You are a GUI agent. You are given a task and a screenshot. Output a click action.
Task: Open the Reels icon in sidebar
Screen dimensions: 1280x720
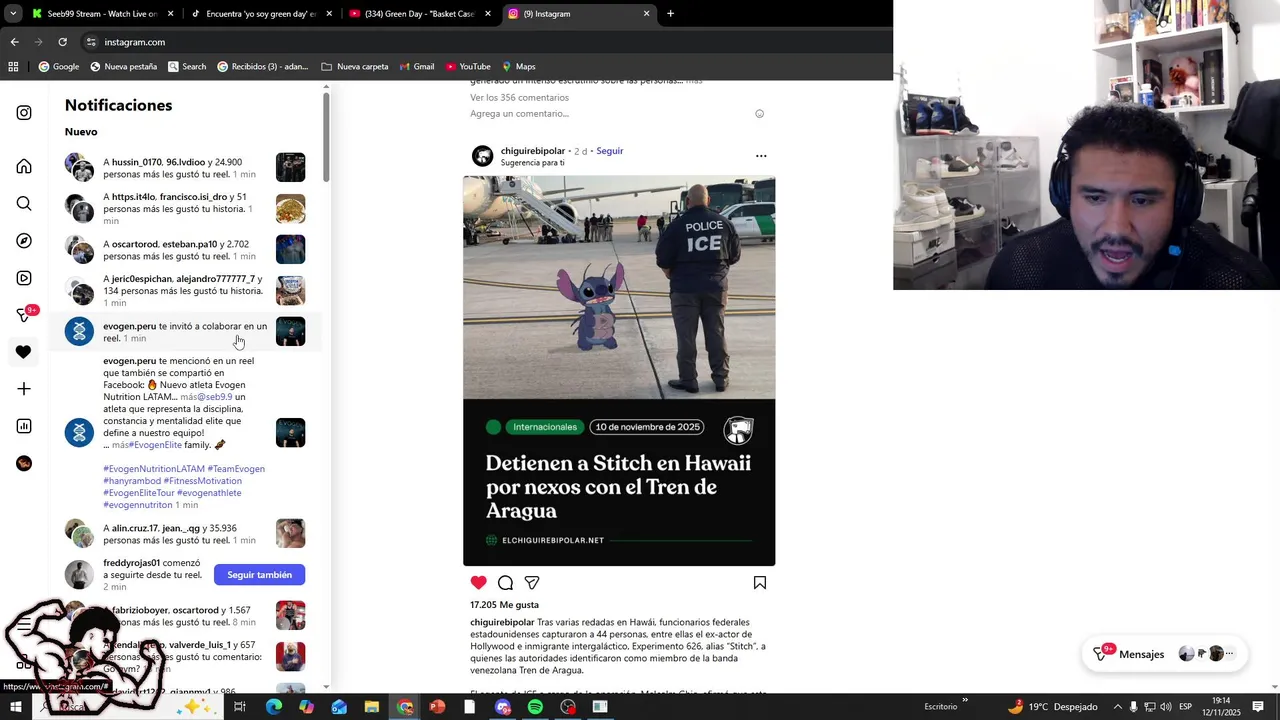(24, 278)
